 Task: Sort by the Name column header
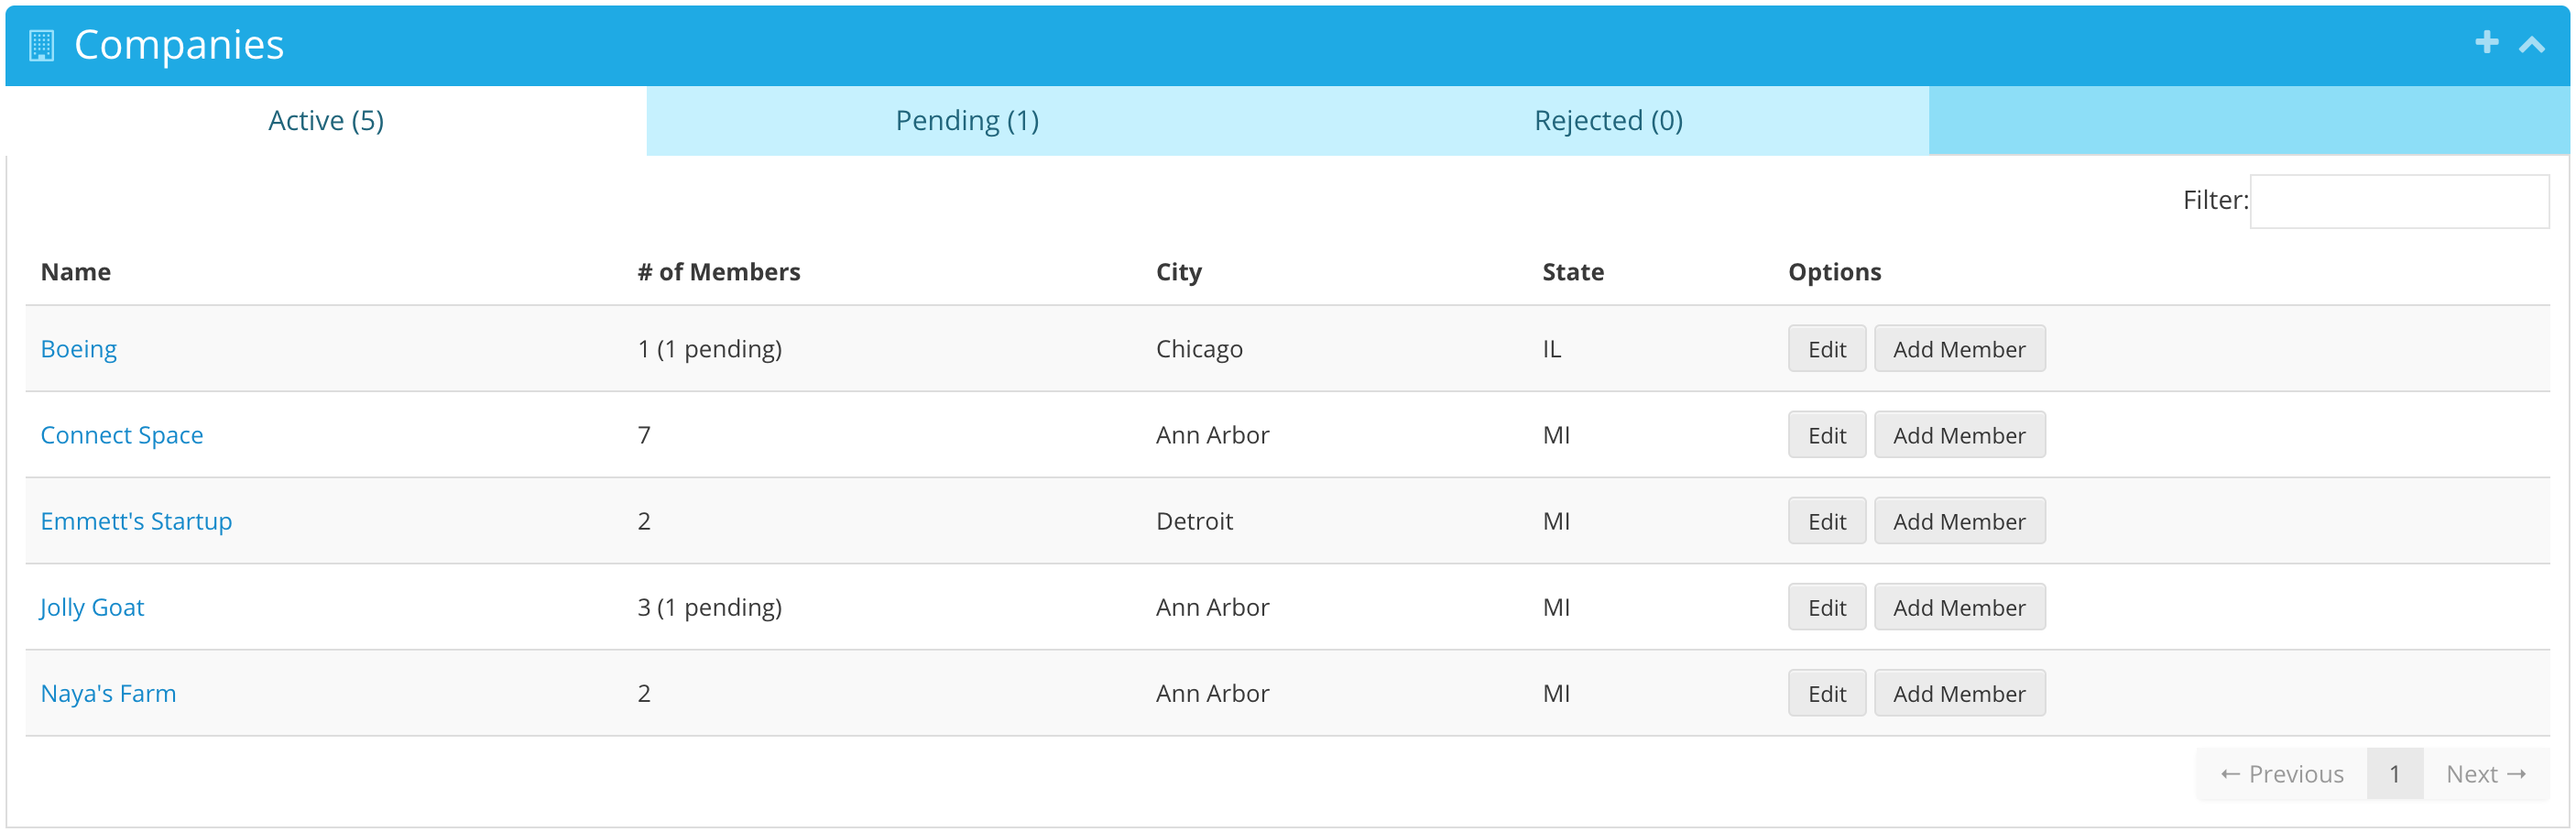[x=75, y=272]
